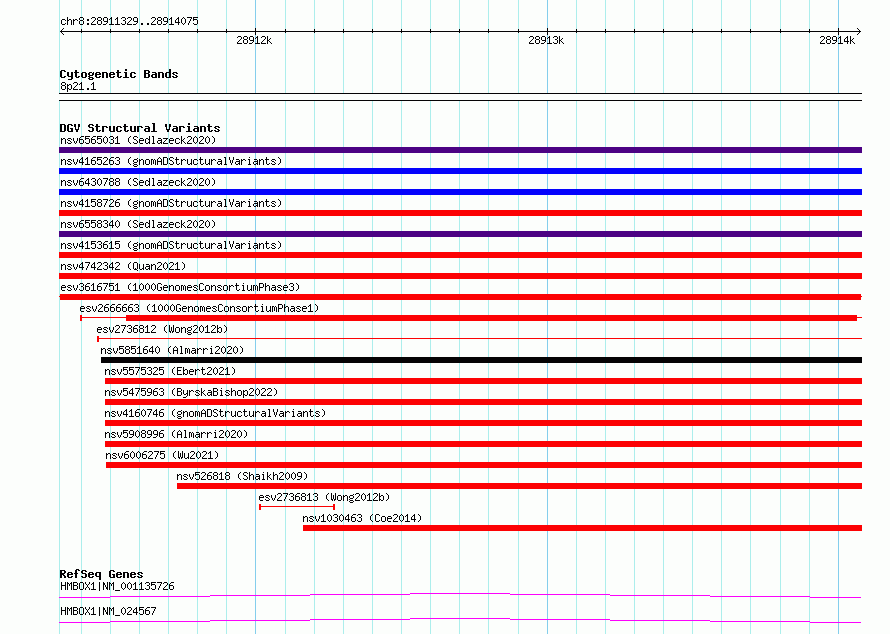Open the nsv4153615 gnomAD variant label
Viewport: 890px width, 634px height.
(x=171, y=245)
